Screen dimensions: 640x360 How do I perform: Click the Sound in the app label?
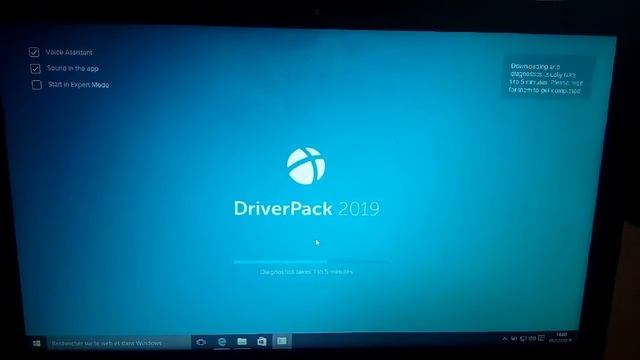[x=73, y=68]
